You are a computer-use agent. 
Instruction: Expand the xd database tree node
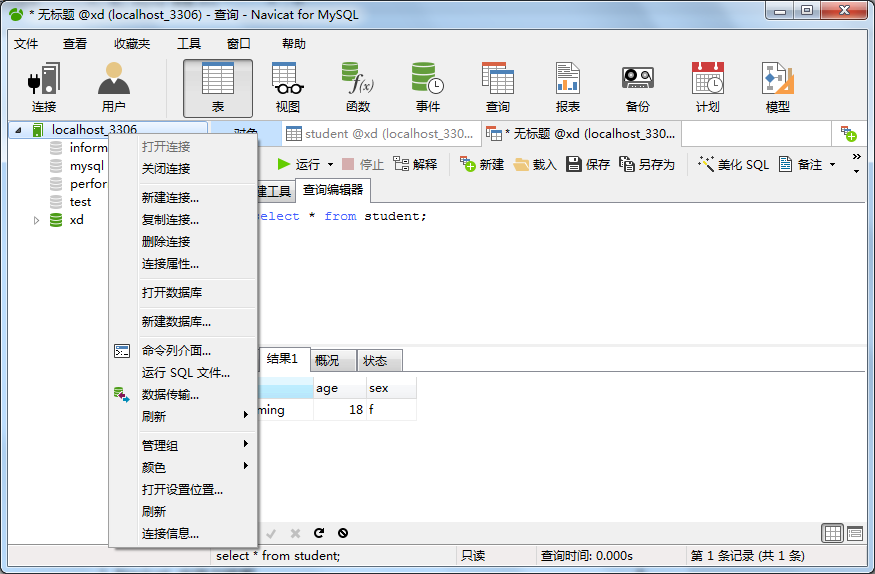click(36, 220)
